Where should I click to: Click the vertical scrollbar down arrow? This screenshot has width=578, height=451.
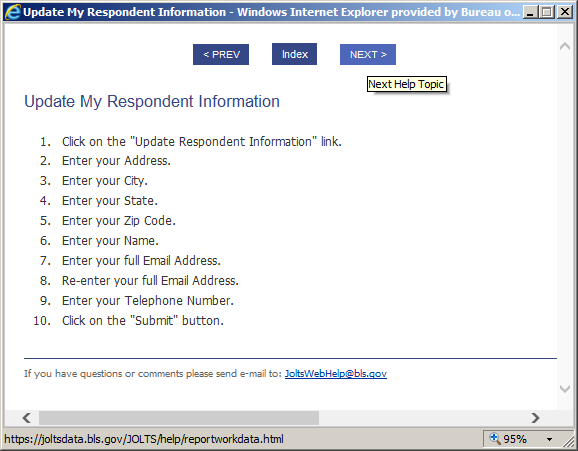pyautogui.click(x=565, y=388)
